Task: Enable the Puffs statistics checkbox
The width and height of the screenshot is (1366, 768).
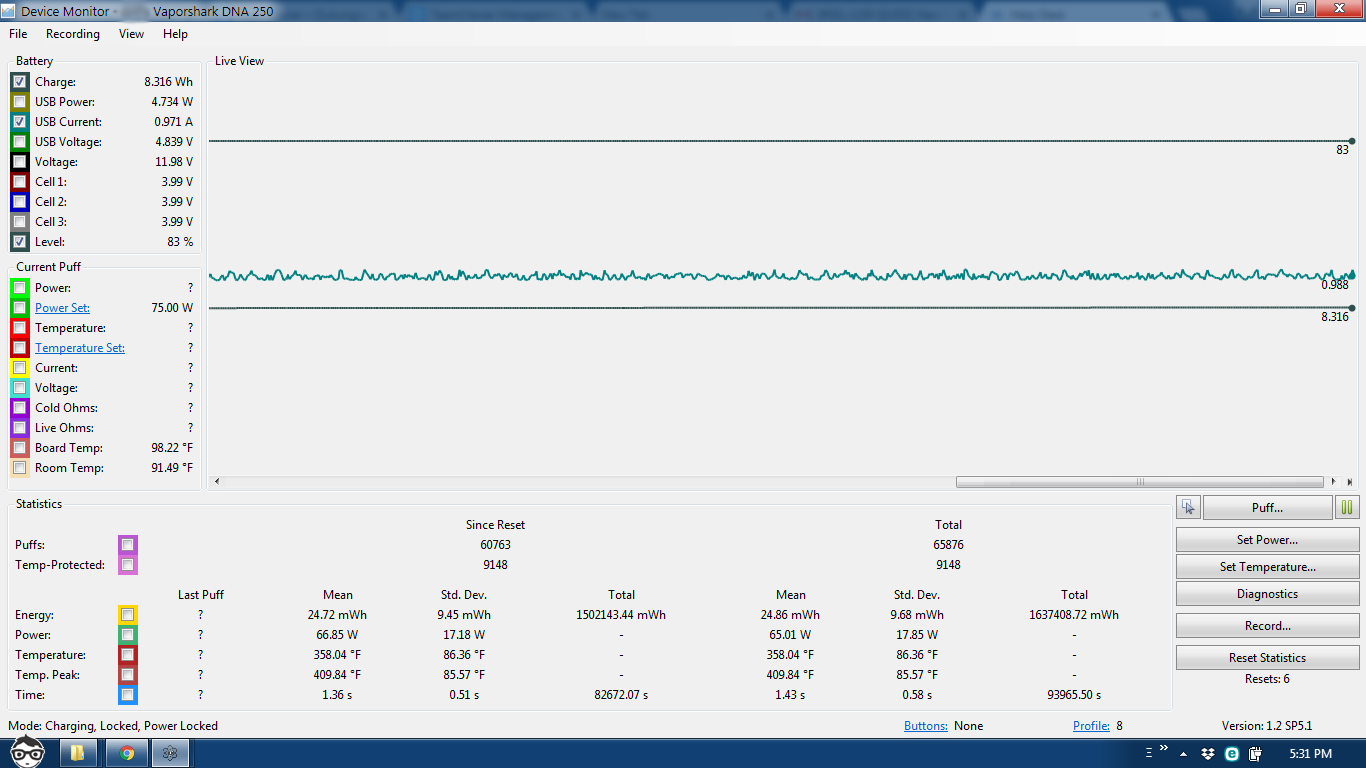Action: pyautogui.click(x=127, y=545)
